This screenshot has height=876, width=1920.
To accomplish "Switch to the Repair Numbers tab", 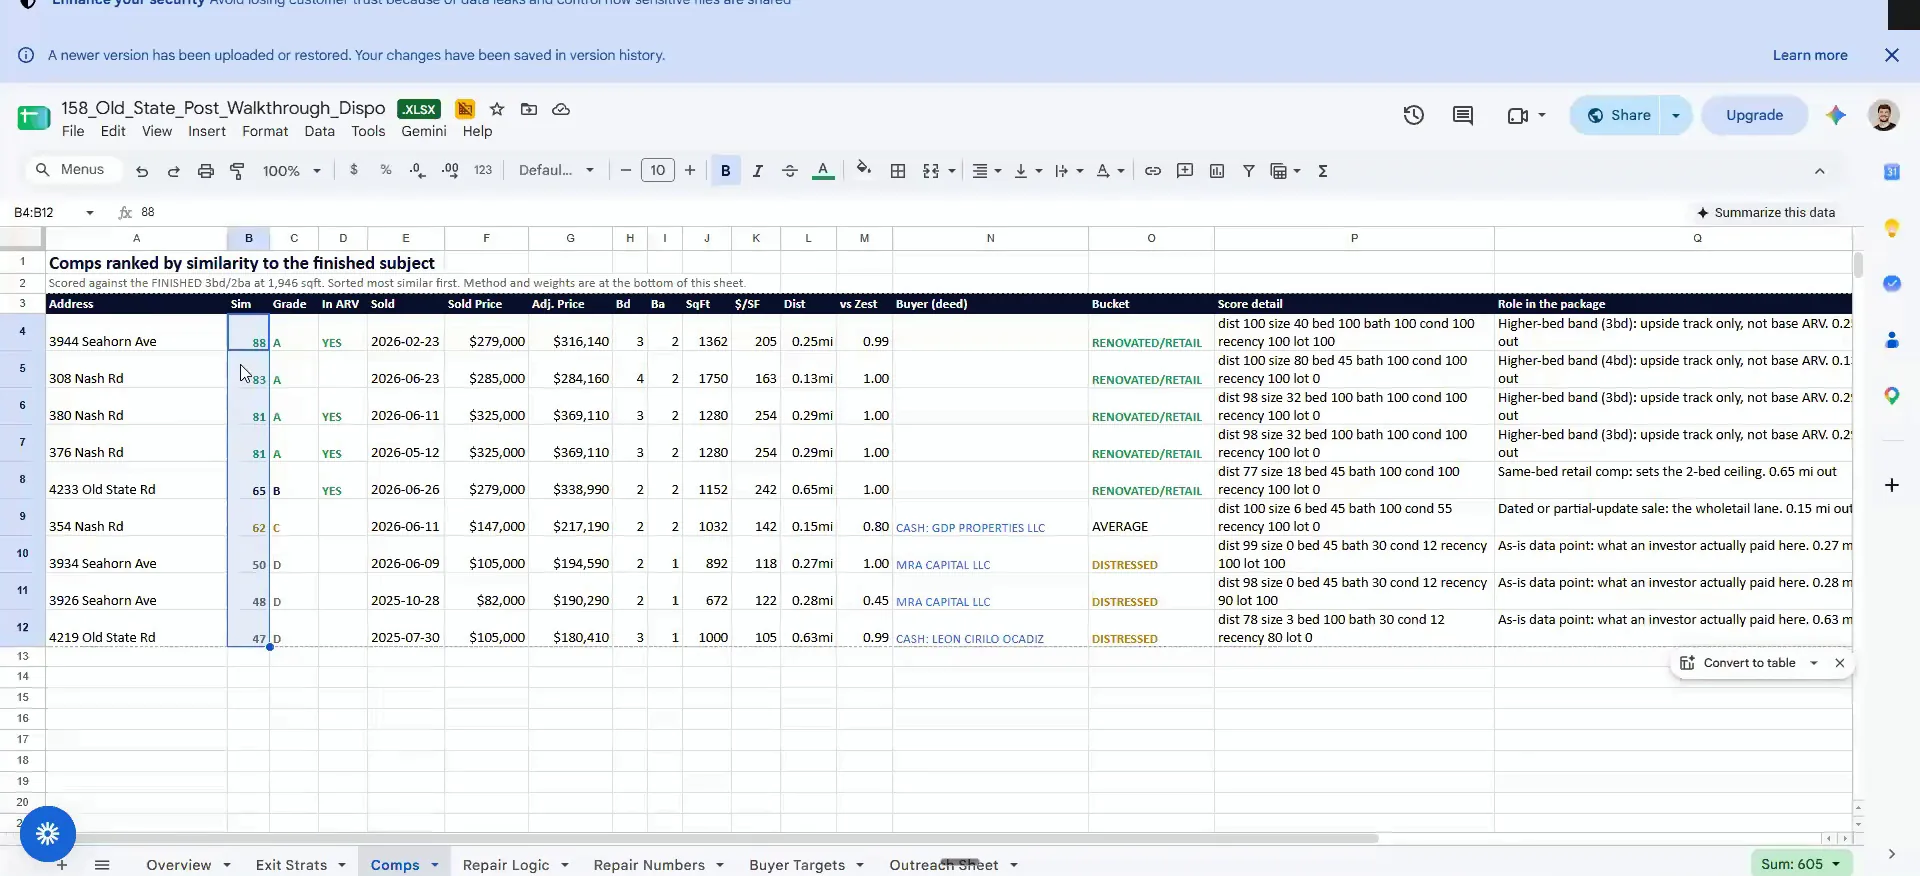I will (649, 865).
